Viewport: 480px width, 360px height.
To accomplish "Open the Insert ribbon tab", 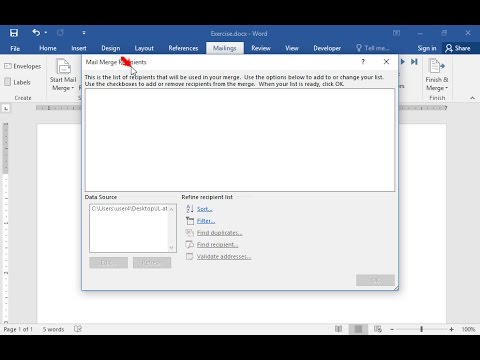I will click(79, 48).
